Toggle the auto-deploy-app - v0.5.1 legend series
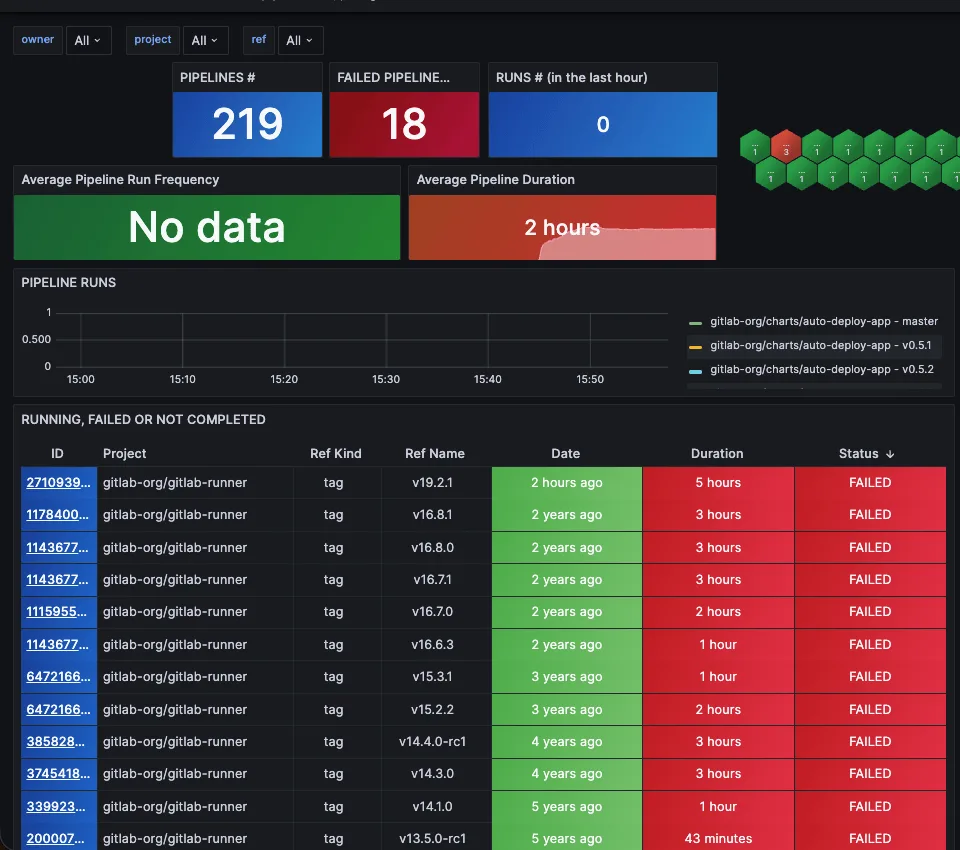Screen dimensions: 960x850 coord(820,345)
